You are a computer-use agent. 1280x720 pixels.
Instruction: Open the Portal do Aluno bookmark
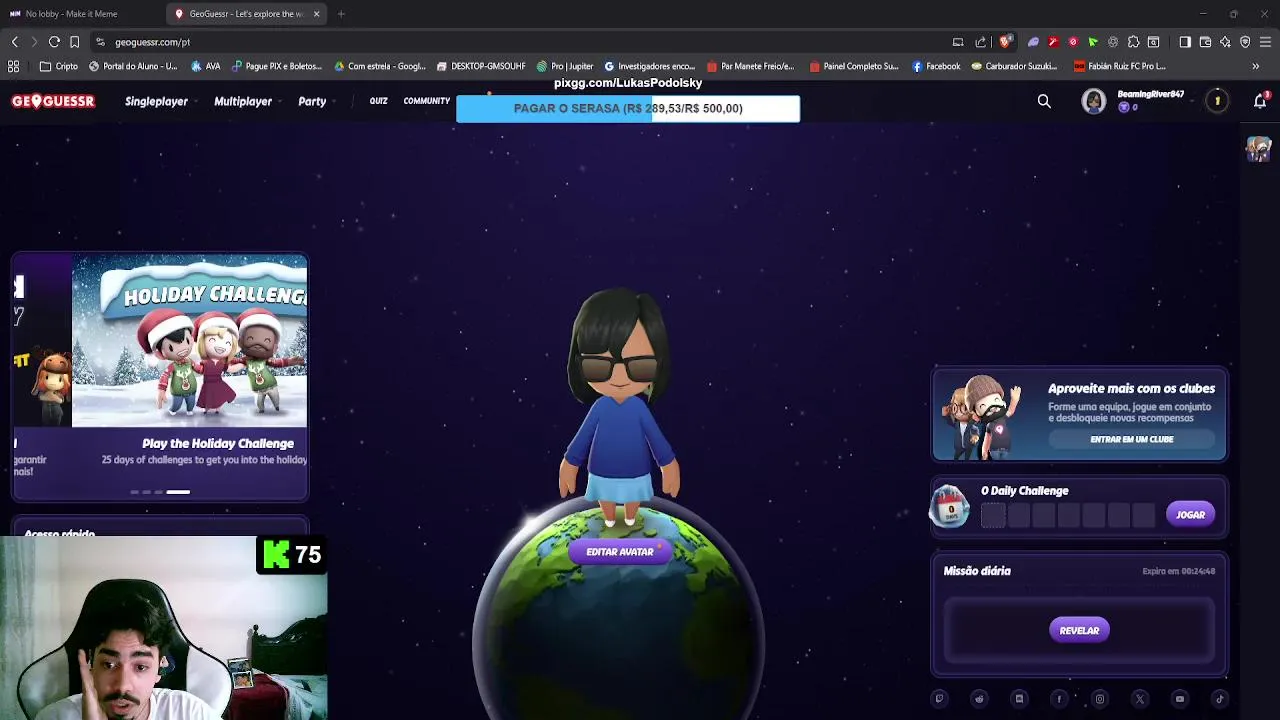133,66
